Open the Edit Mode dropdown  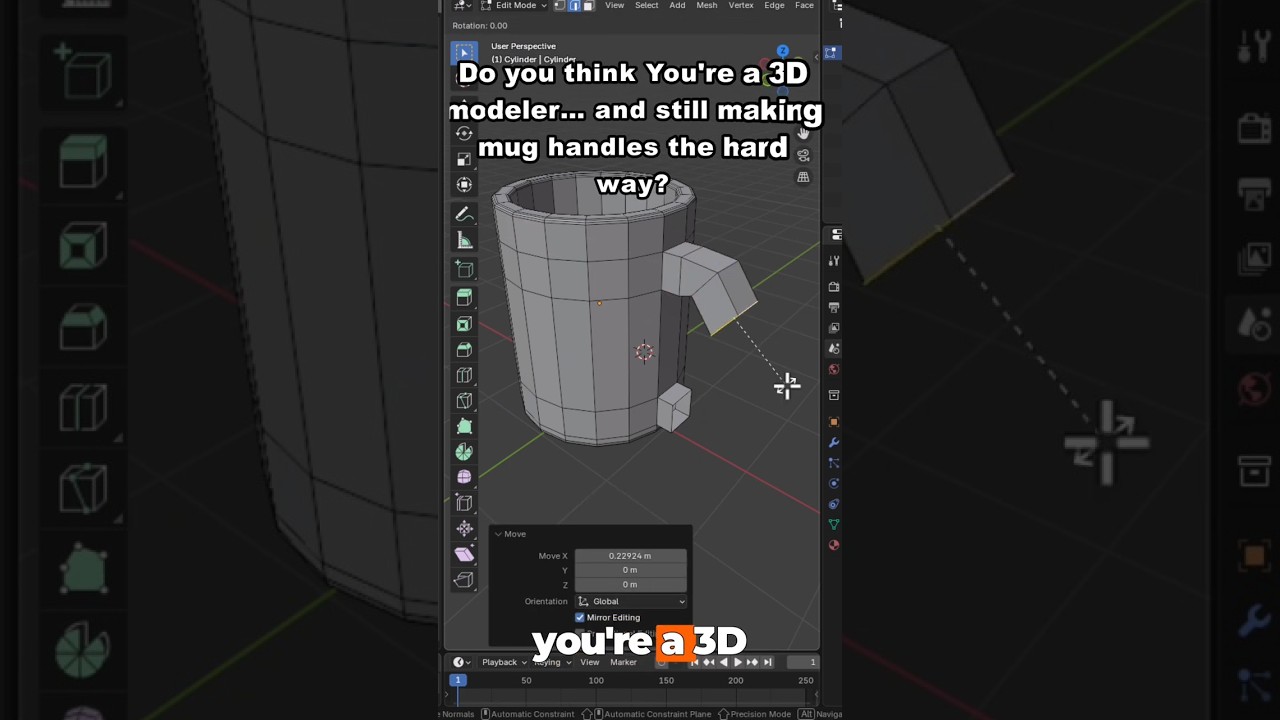pos(514,6)
